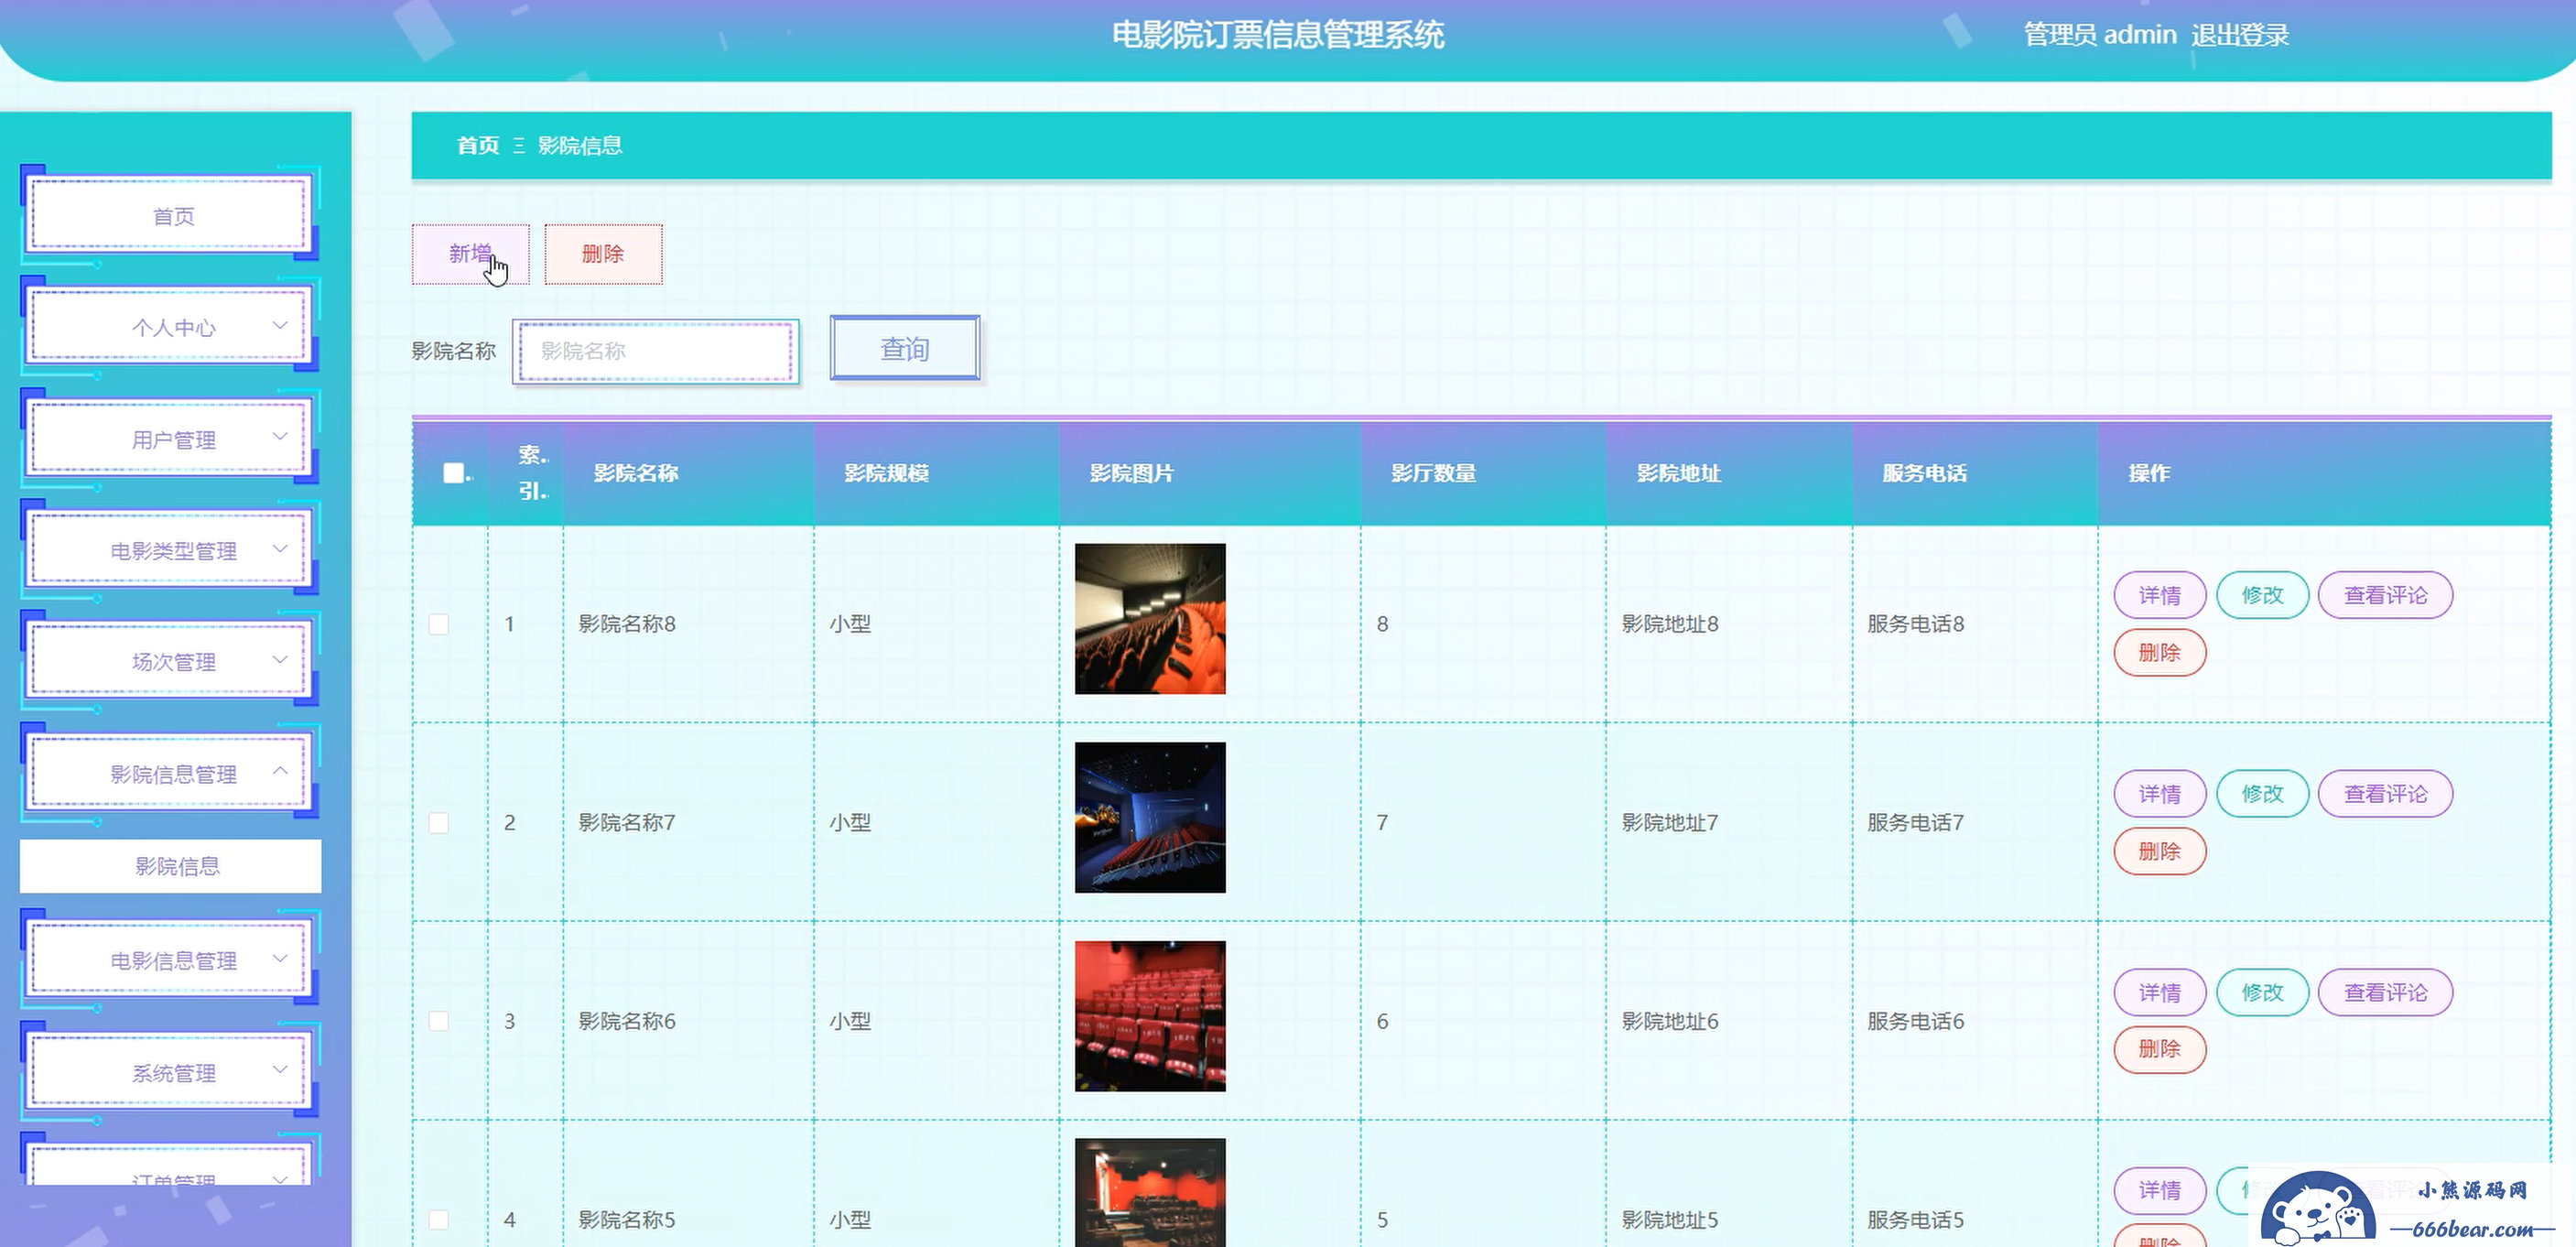The height and width of the screenshot is (1247, 2576).
Task: Click the 首页 breadcrumb link
Action: pyautogui.click(x=478, y=145)
